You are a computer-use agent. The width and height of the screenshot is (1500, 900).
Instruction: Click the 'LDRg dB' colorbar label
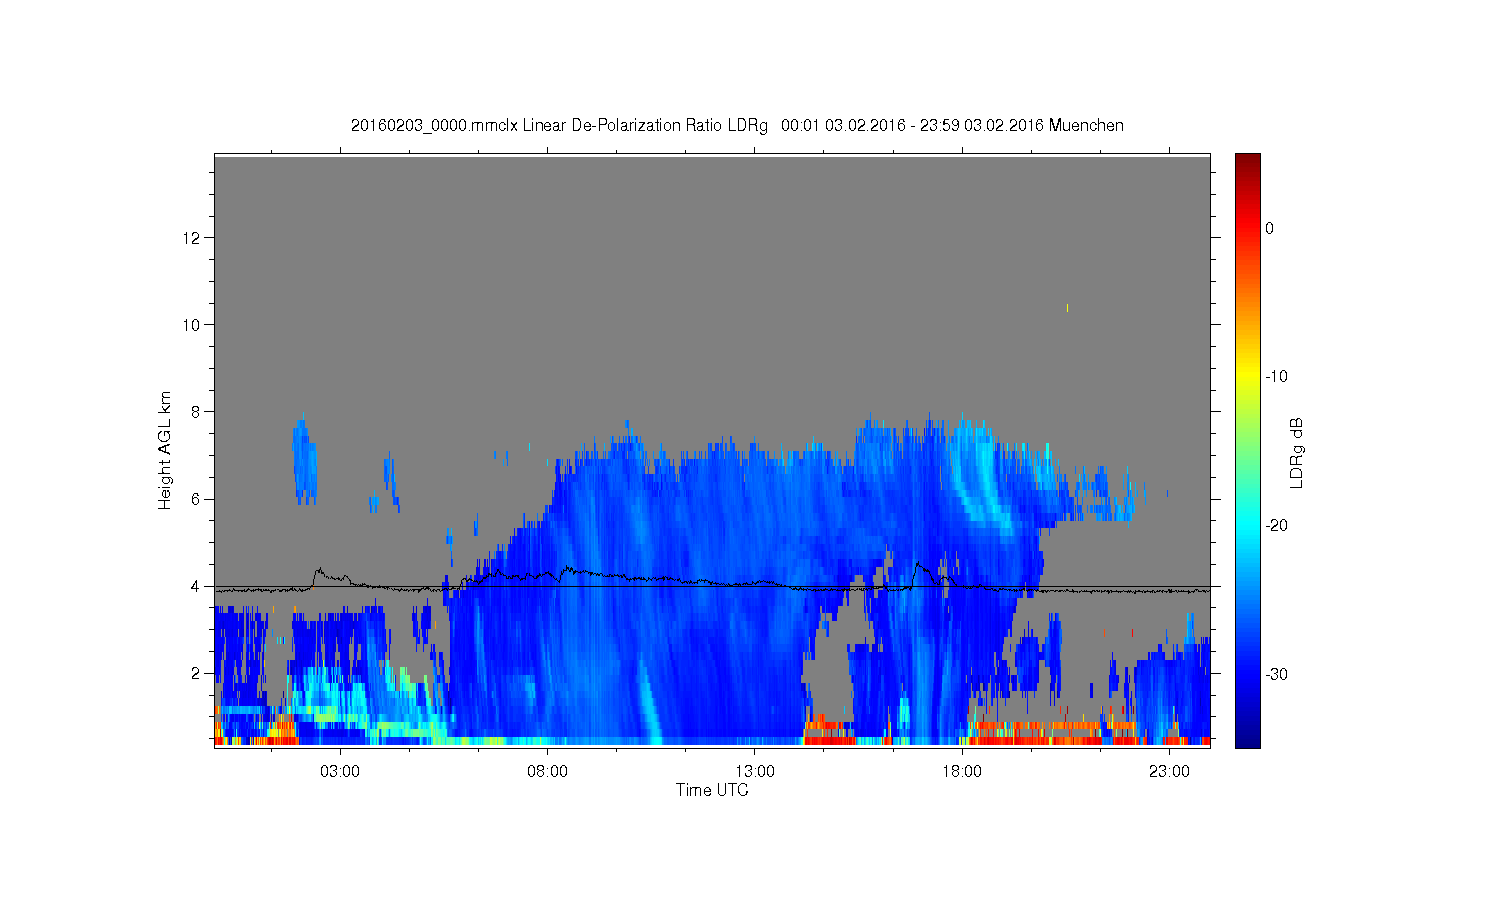pyautogui.click(x=1297, y=452)
